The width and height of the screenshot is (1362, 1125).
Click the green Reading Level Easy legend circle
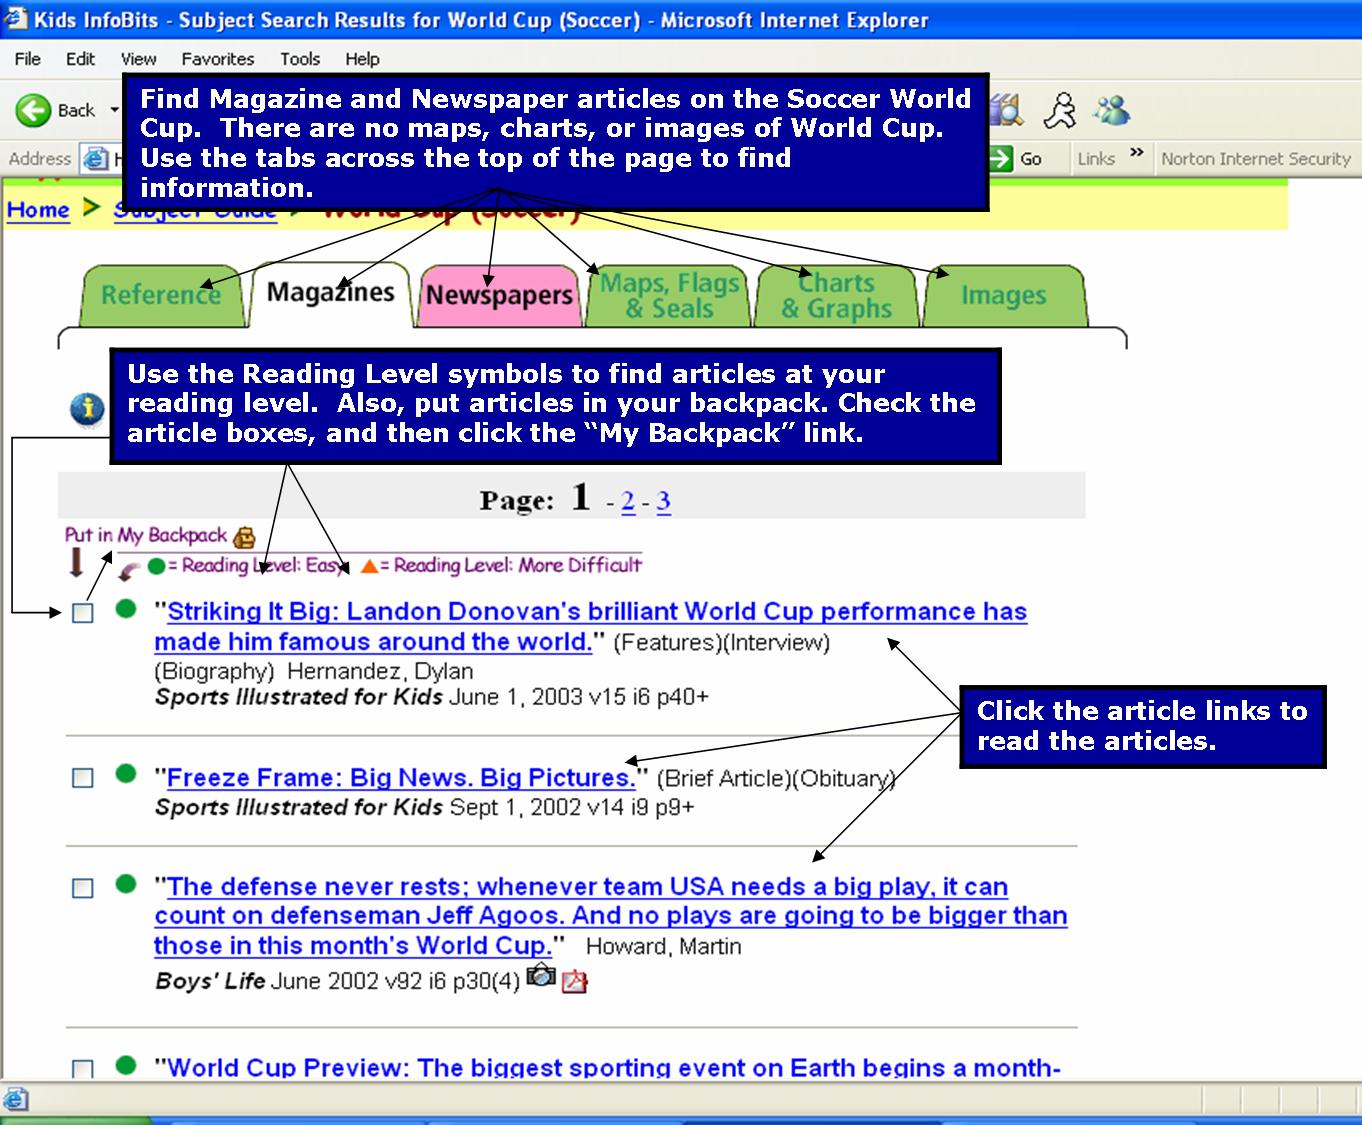(x=156, y=566)
